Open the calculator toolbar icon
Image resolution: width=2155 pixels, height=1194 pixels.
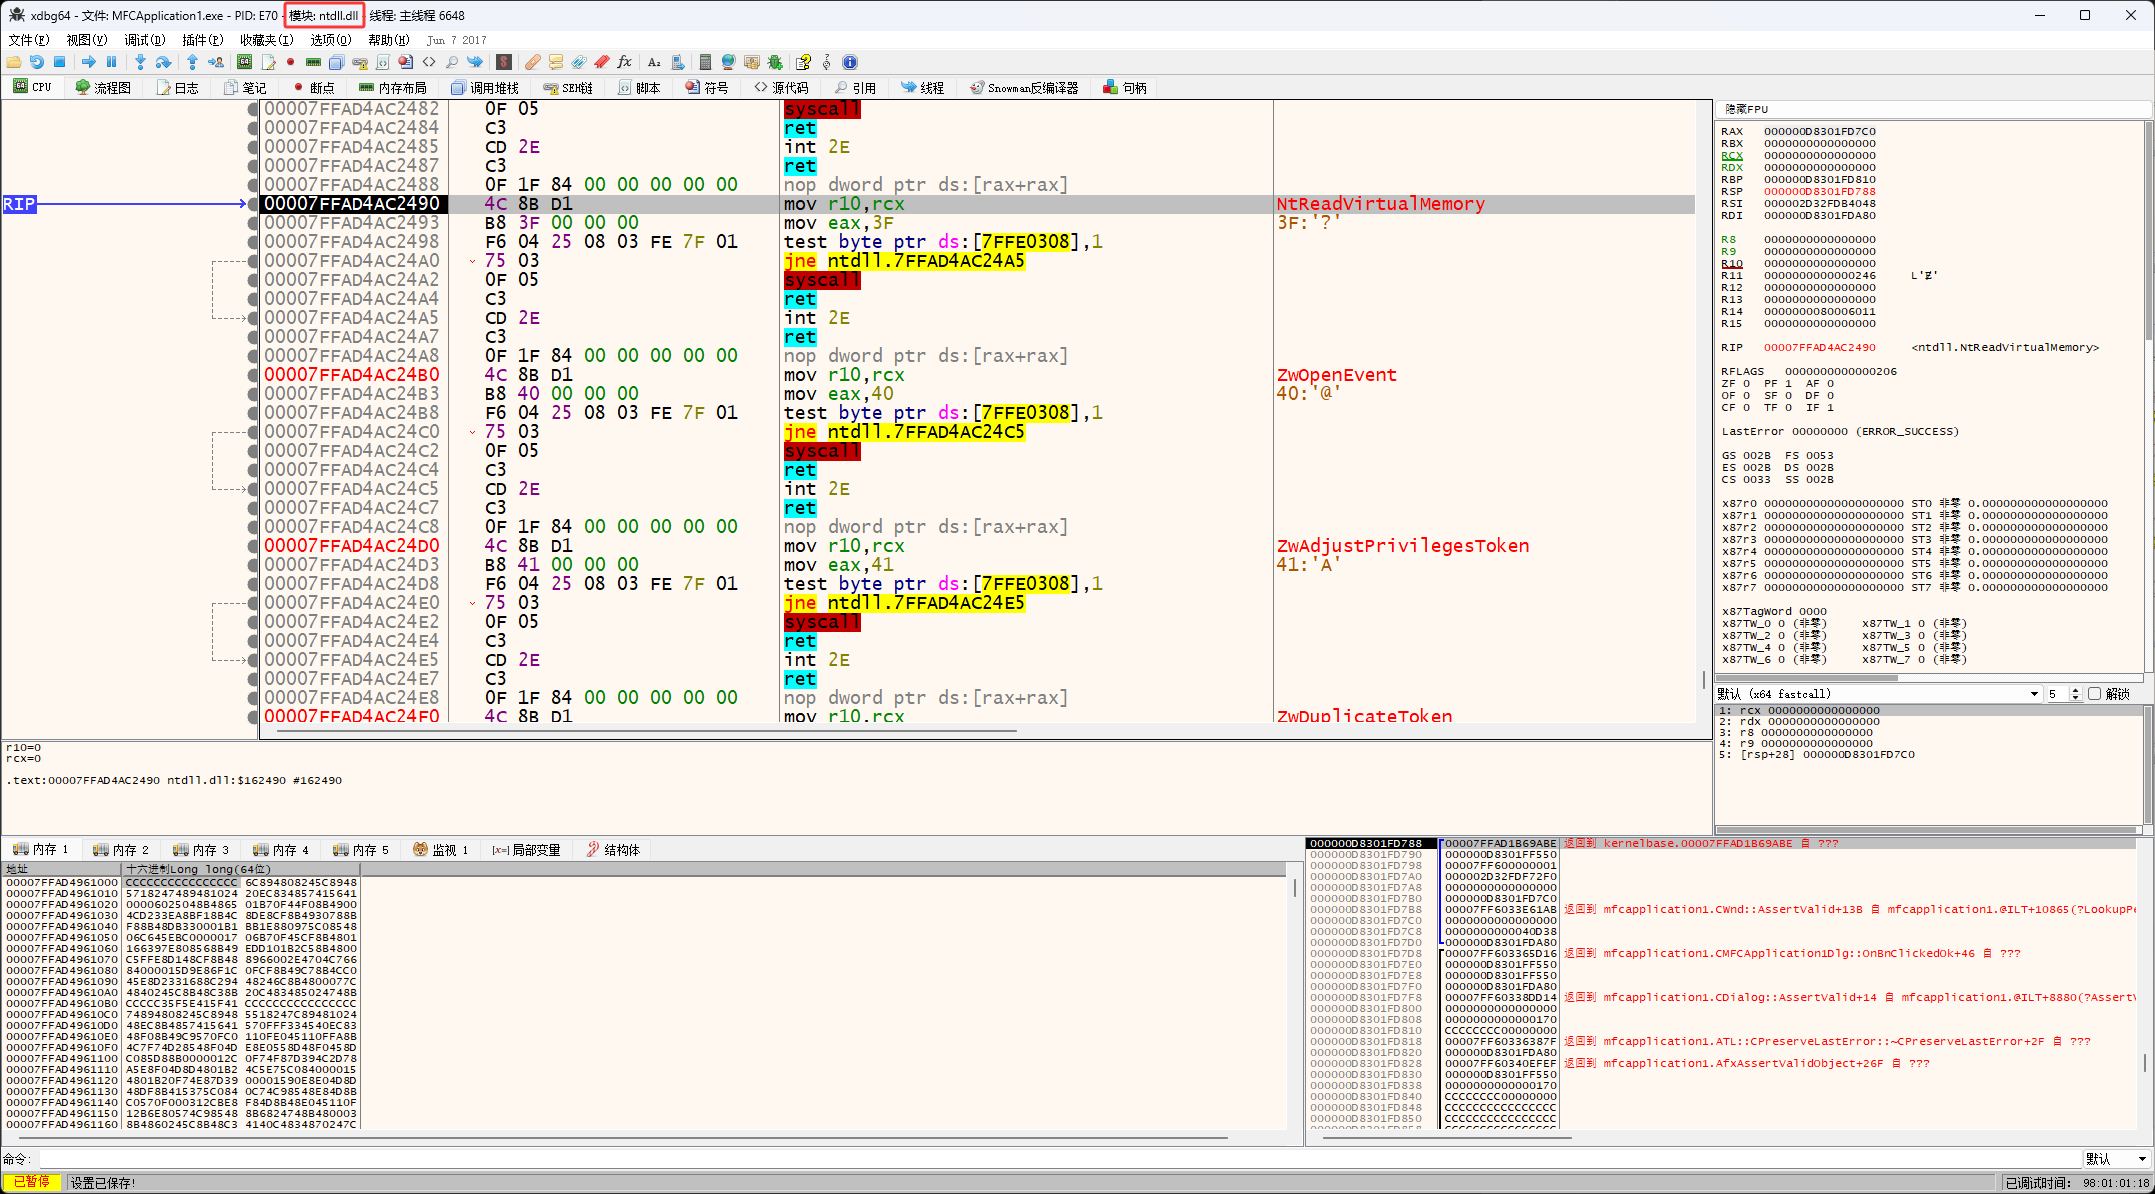[x=705, y=62]
